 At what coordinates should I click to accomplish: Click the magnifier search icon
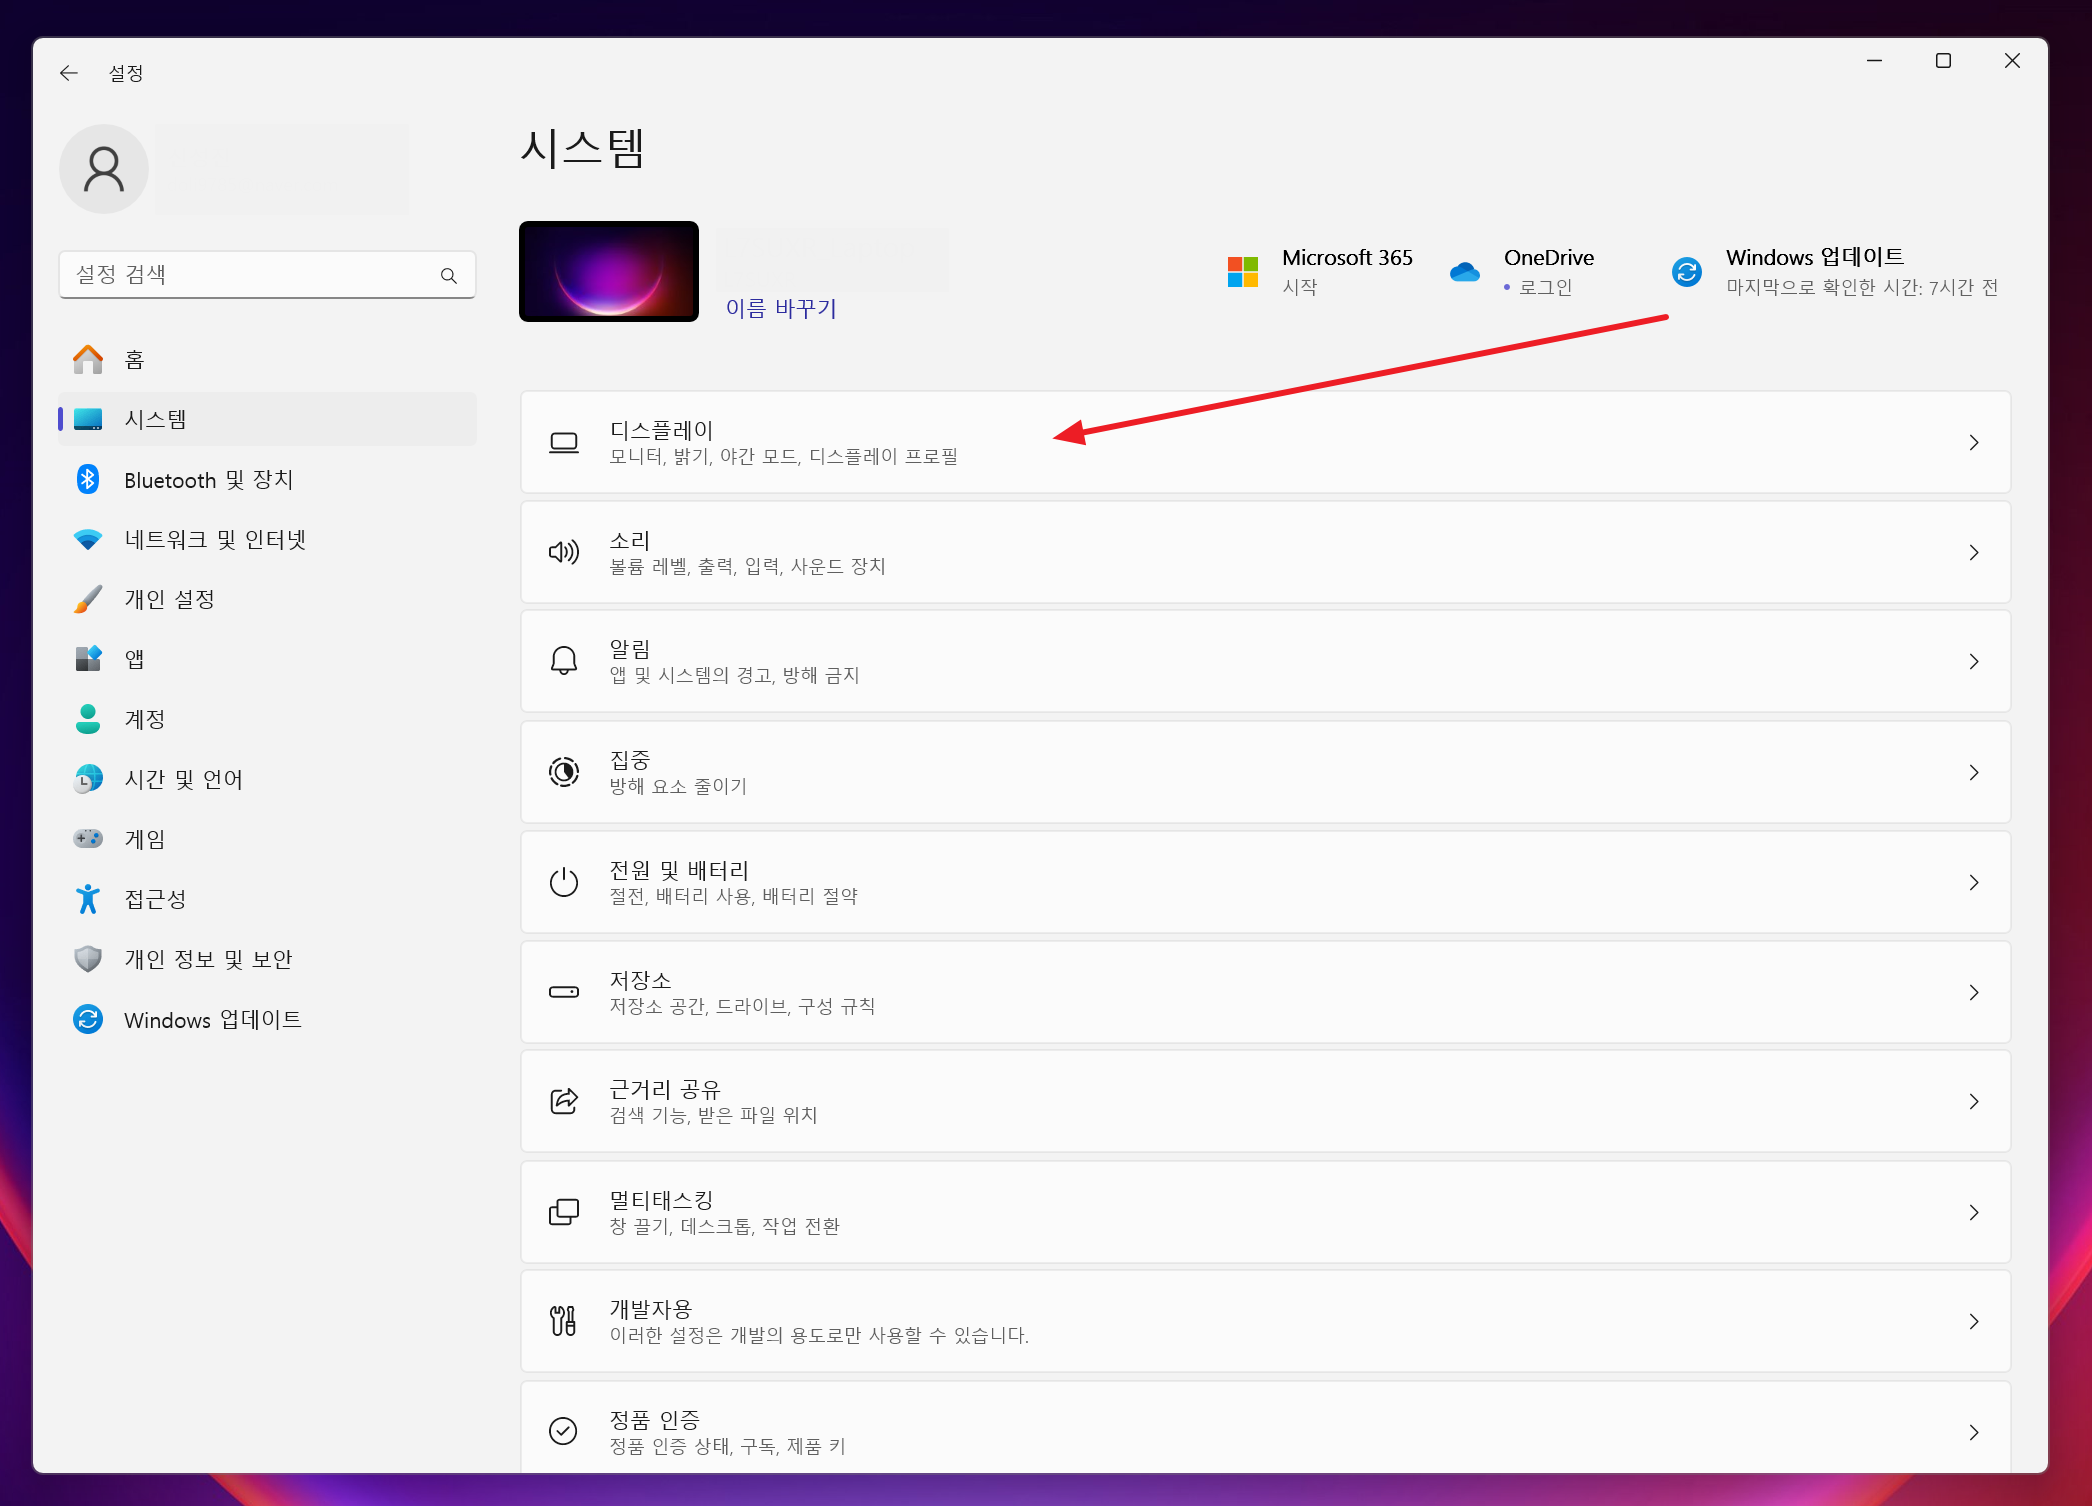pyautogui.click(x=449, y=275)
